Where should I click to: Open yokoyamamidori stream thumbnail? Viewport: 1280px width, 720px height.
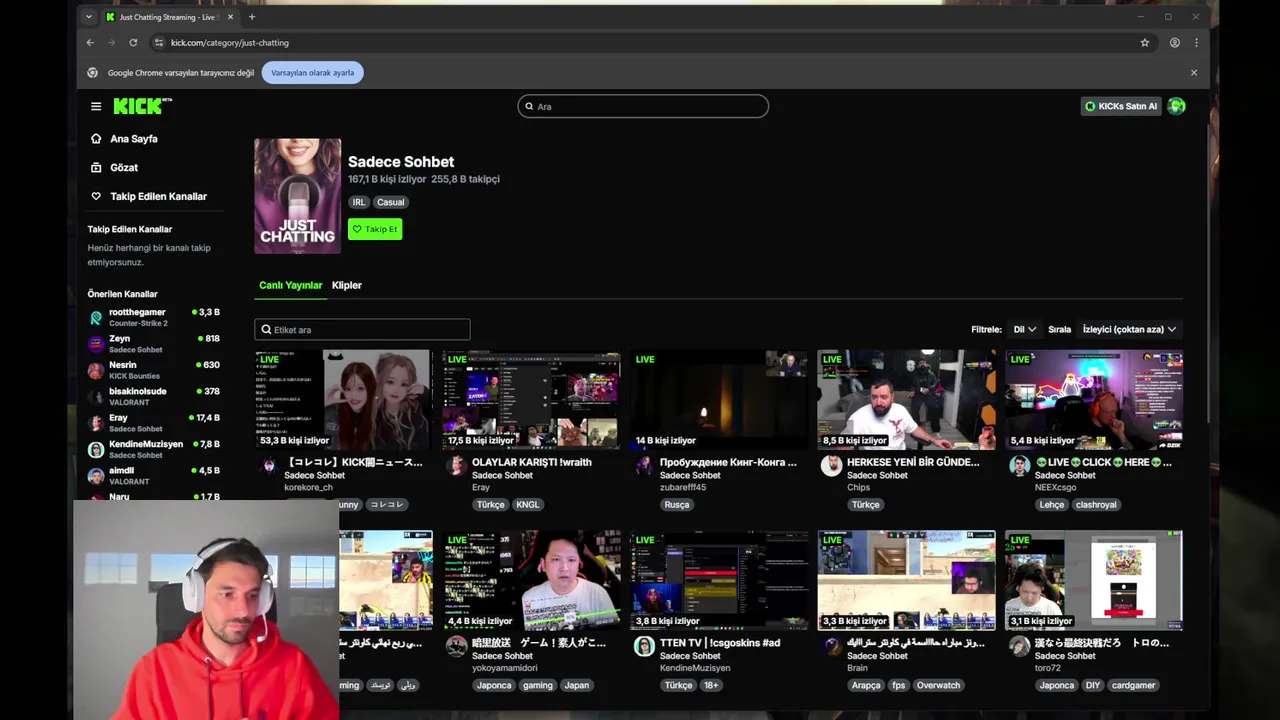pos(531,580)
